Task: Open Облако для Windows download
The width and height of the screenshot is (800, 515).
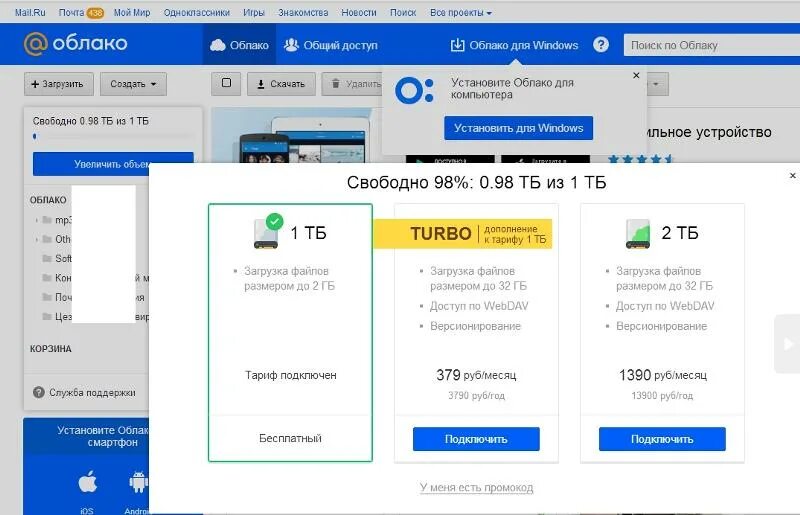Action: [x=514, y=45]
